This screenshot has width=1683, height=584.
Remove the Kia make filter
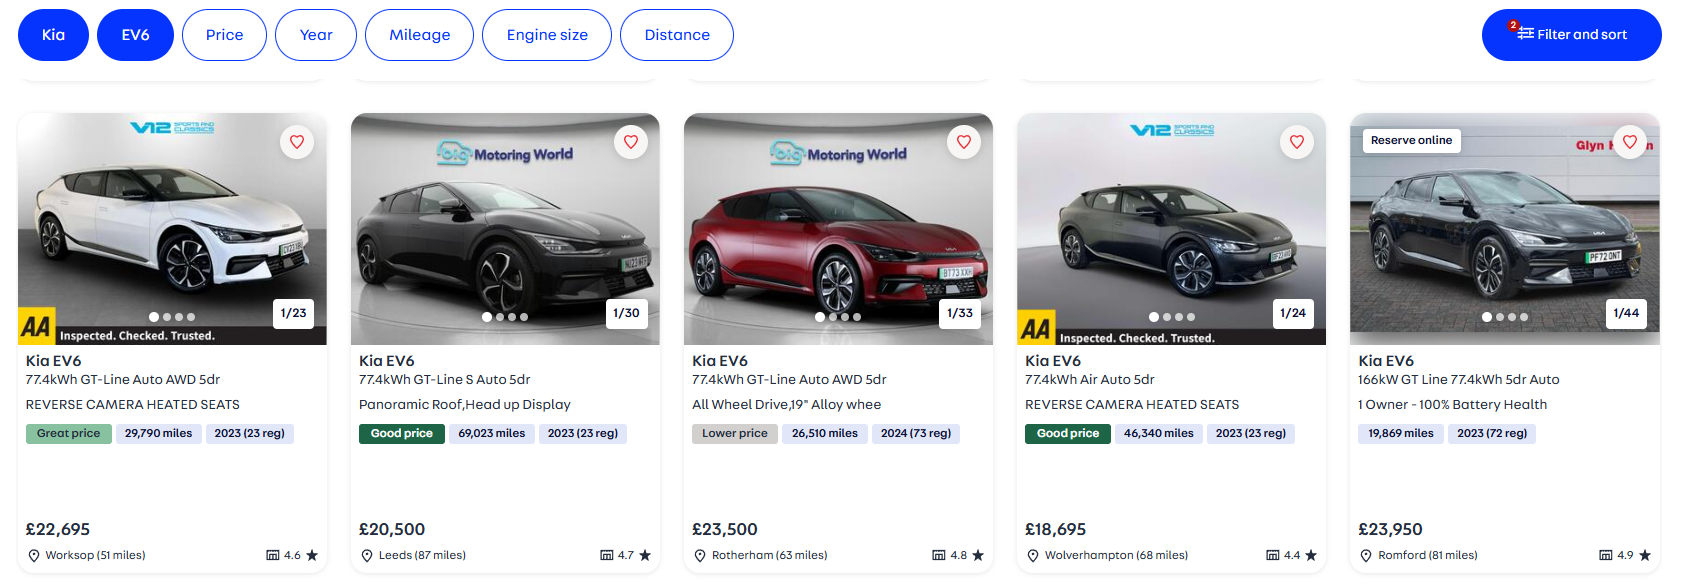(x=53, y=35)
